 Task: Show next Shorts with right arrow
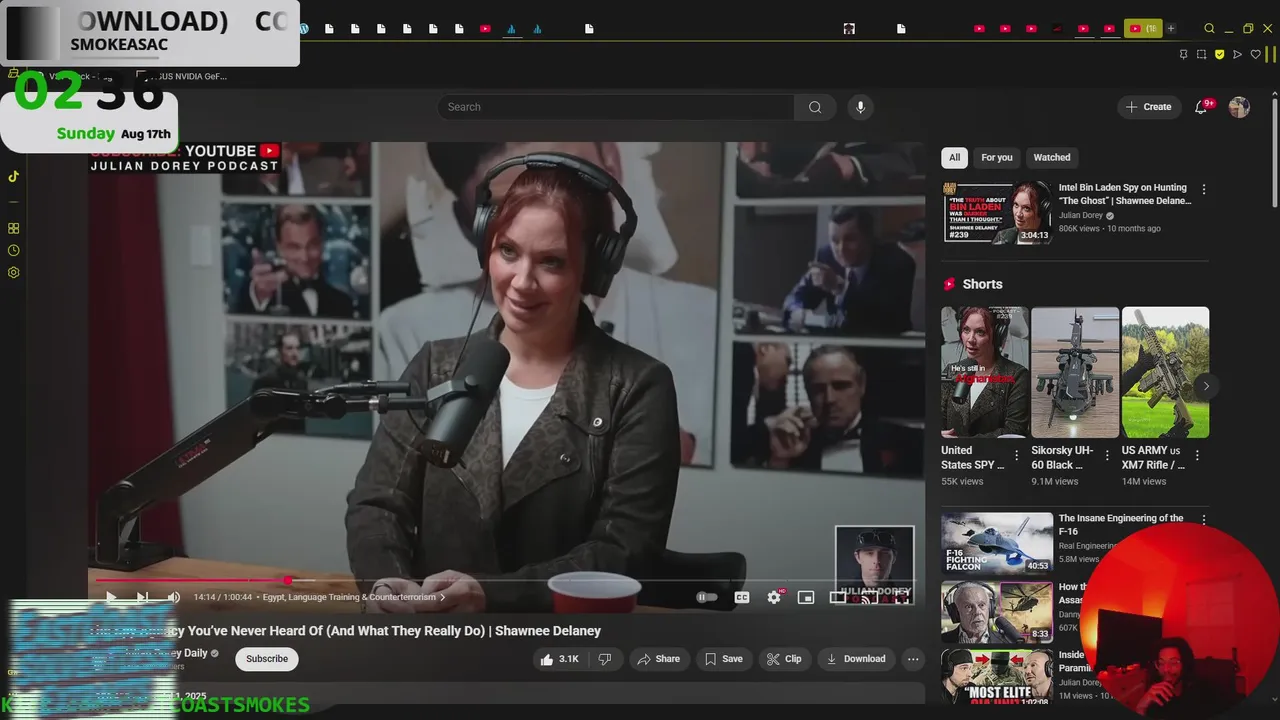(x=1206, y=386)
